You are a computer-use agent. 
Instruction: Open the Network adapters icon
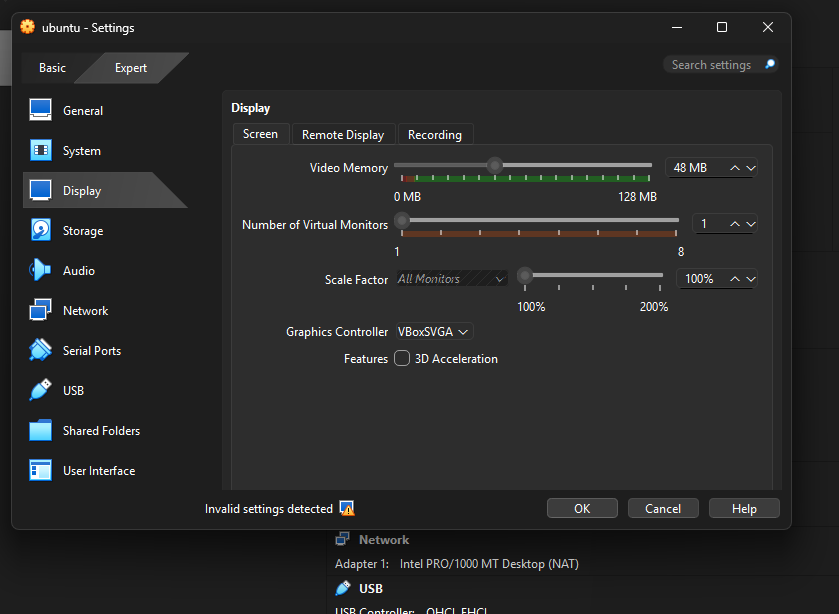(x=41, y=310)
